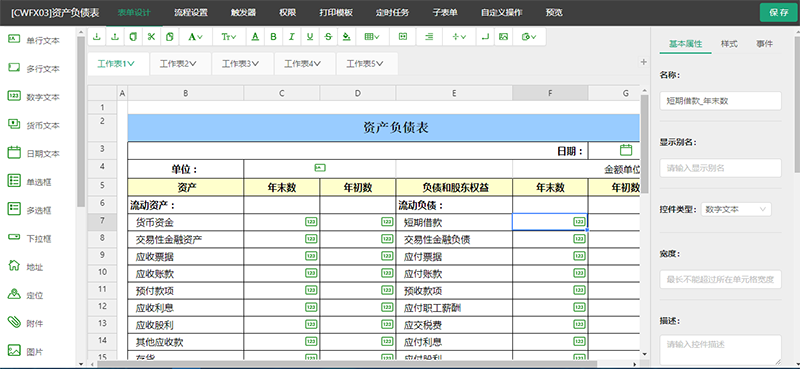The image size is (800, 369).
Task: Open the 控件类型 数字文本 dropdown
Action: tap(736, 209)
